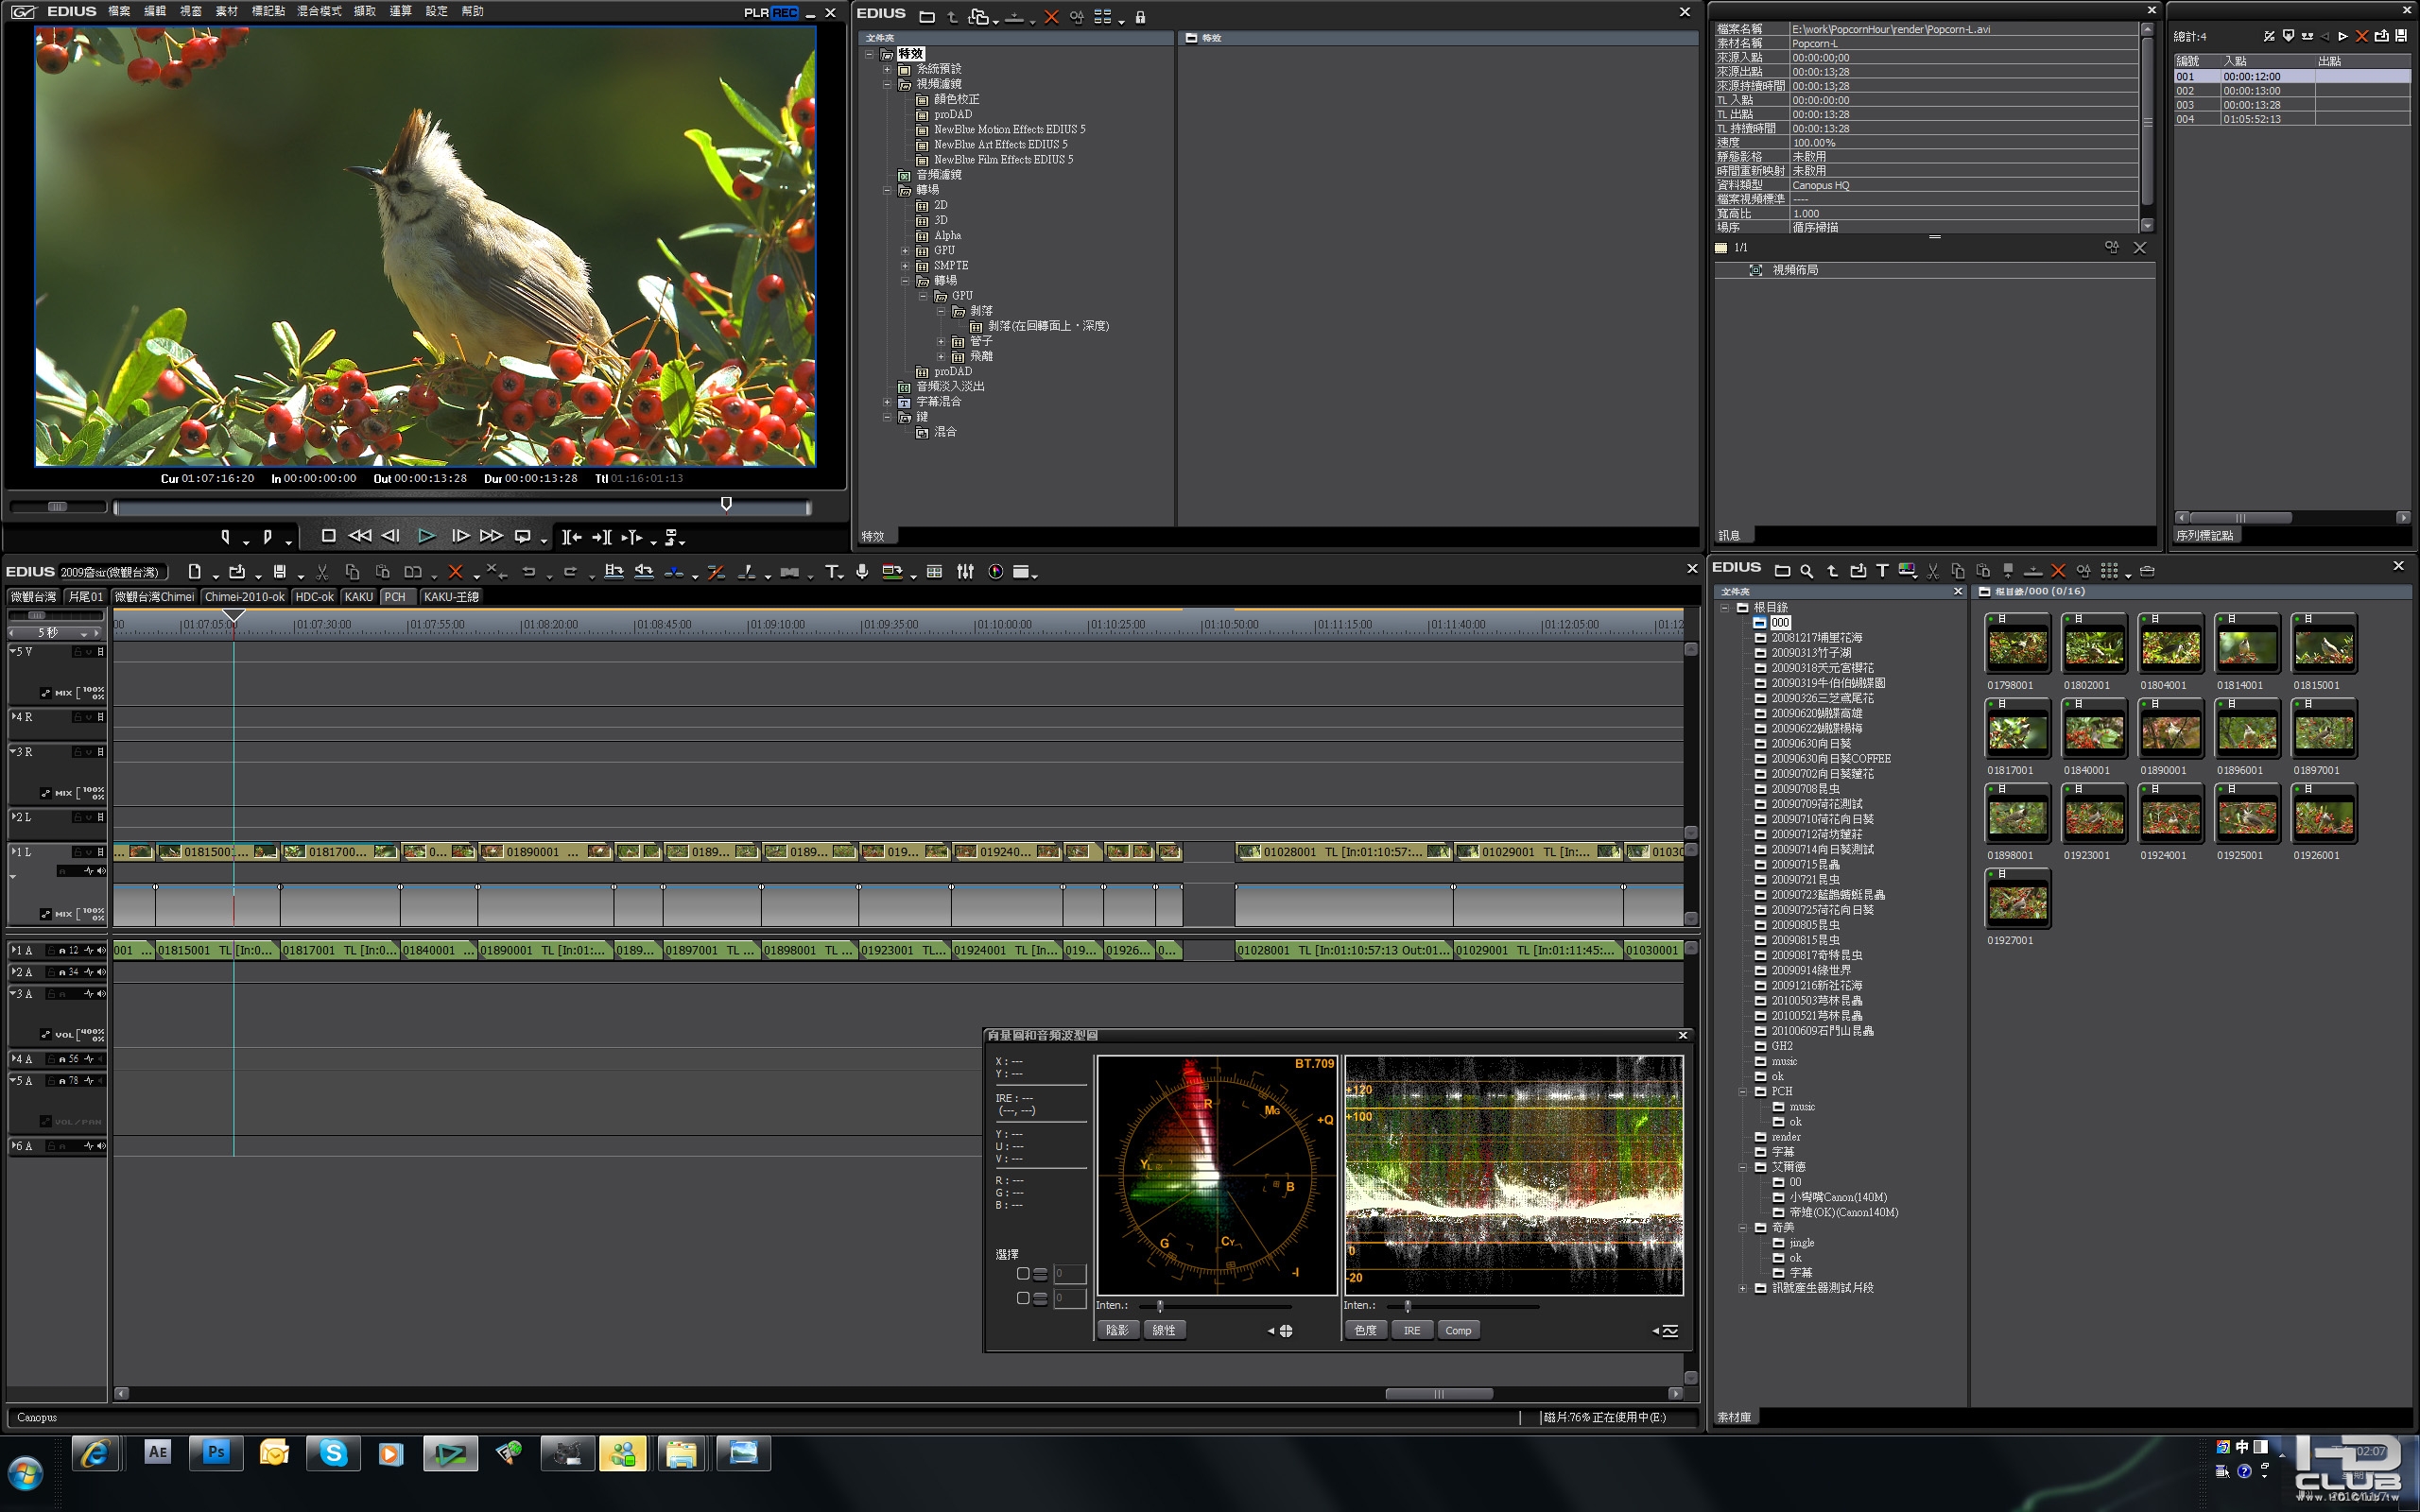Click the Comp button in waveform panel
This screenshot has height=1512, width=2420.
1458,1330
